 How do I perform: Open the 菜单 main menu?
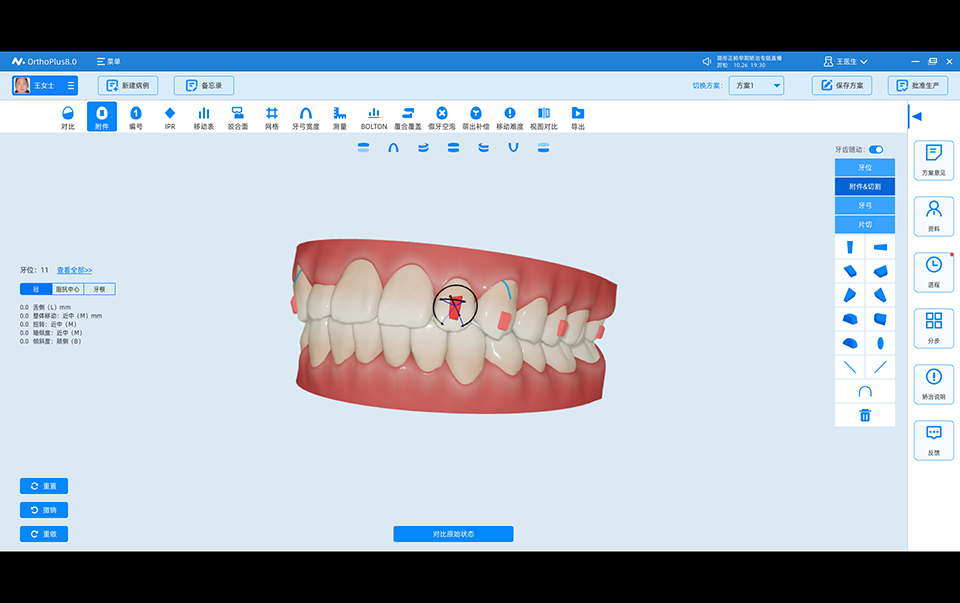point(108,61)
